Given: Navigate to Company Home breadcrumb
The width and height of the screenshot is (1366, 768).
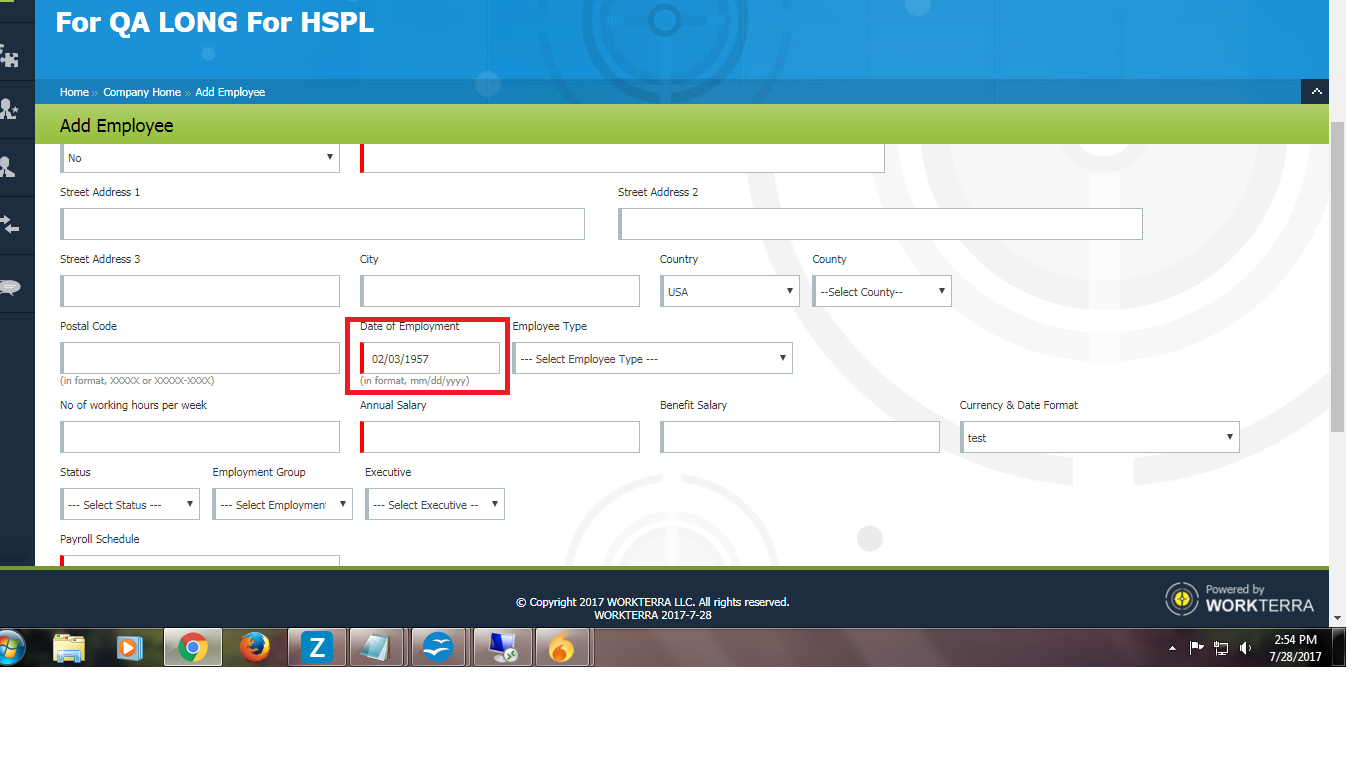Looking at the screenshot, I should coord(142,92).
